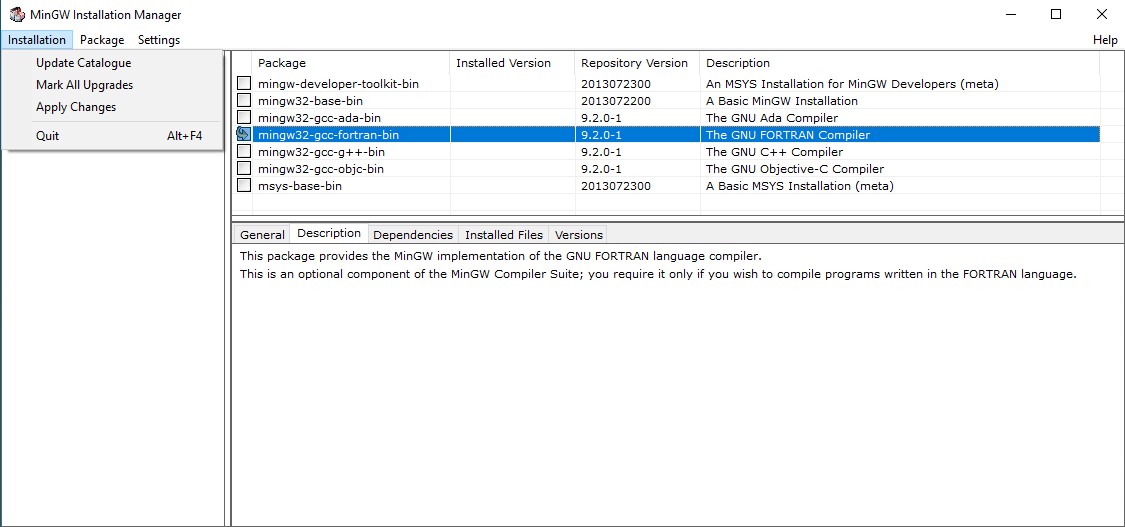This screenshot has width=1125, height=527.
Task: Click 'A Basic MinGW Installation' description cell
Action: [x=781, y=101]
